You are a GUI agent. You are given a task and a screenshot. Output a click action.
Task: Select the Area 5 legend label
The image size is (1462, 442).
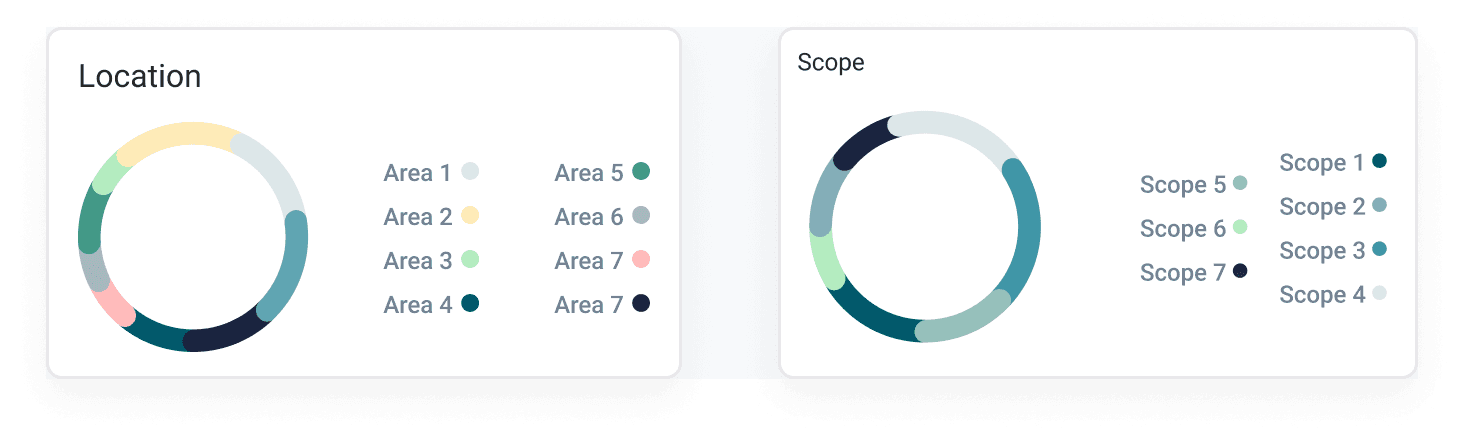pyautogui.click(x=589, y=173)
